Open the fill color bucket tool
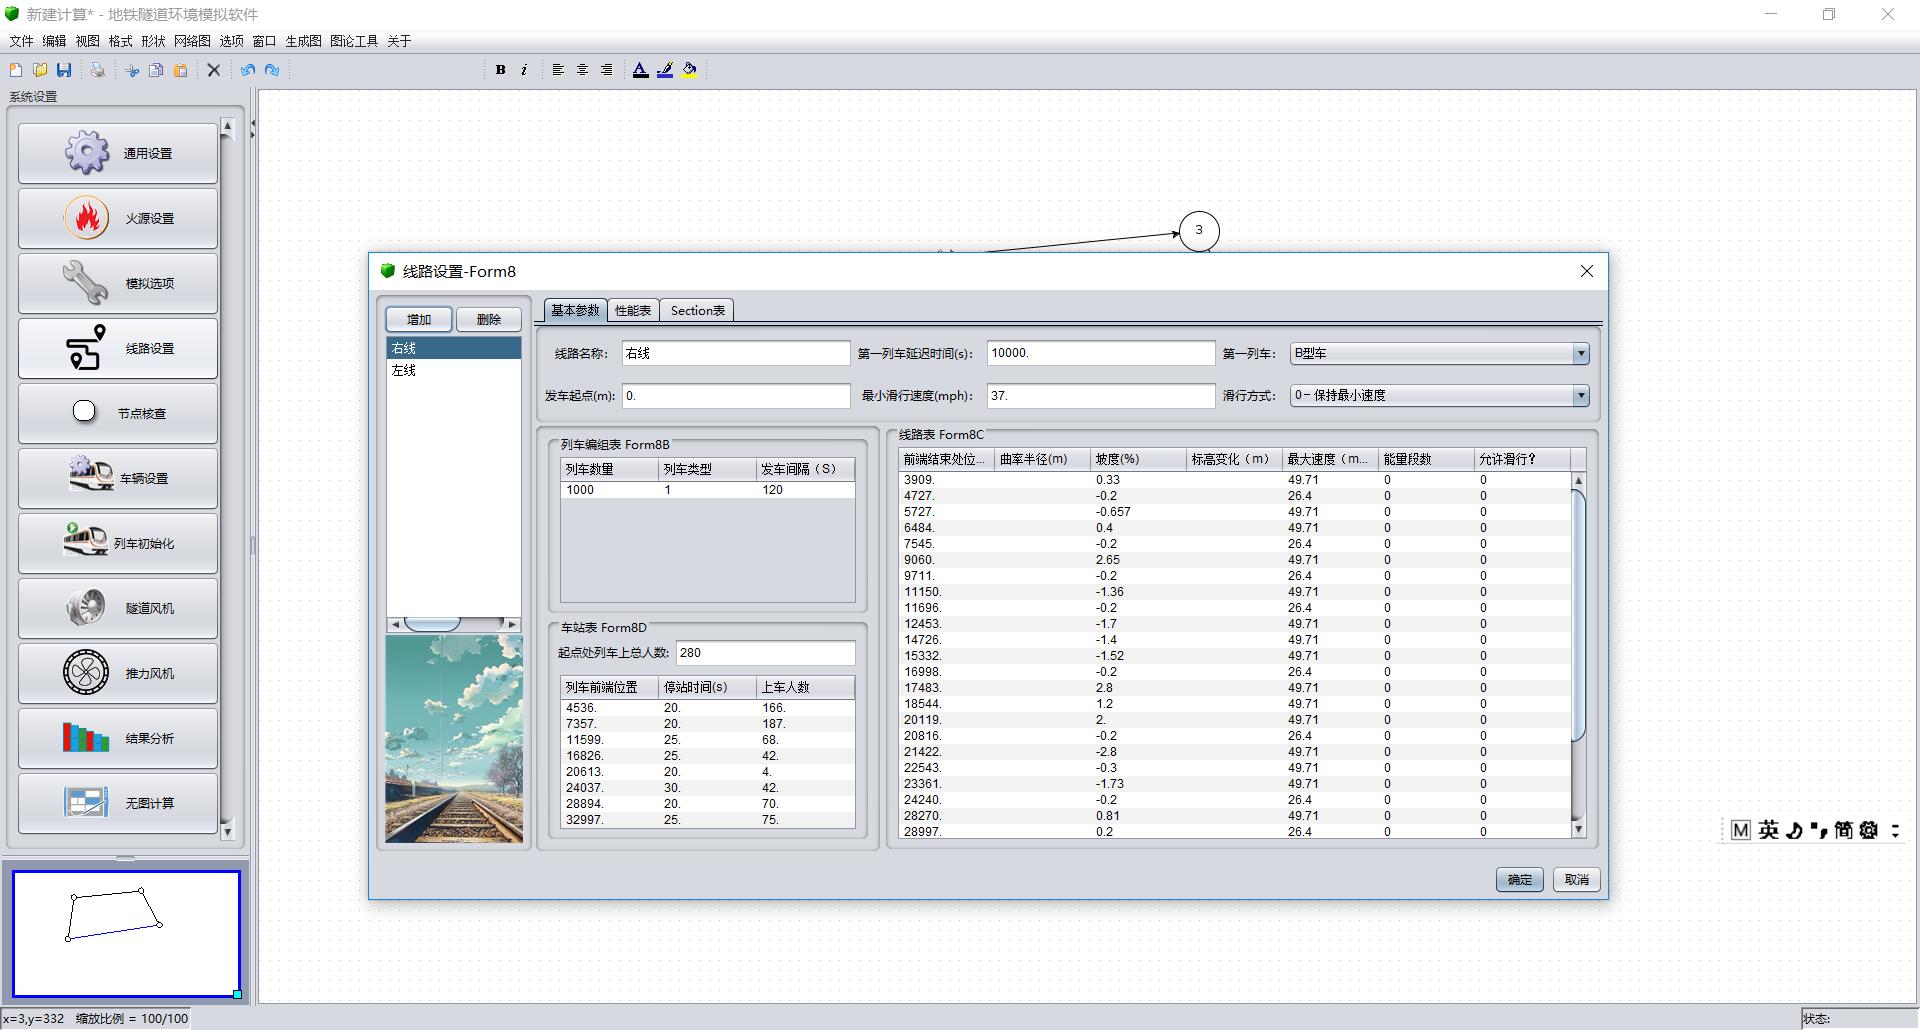This screenshot has height=1030, width=1920. (x=690, y=70)
